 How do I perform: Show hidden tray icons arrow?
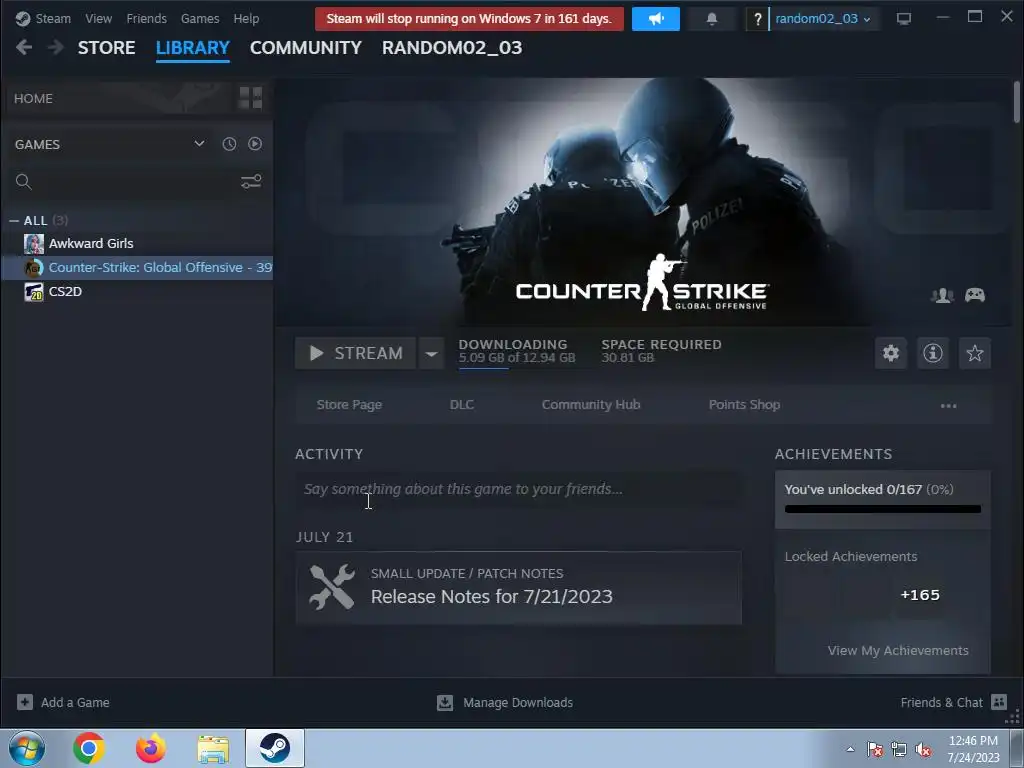(x=850, y=749)
